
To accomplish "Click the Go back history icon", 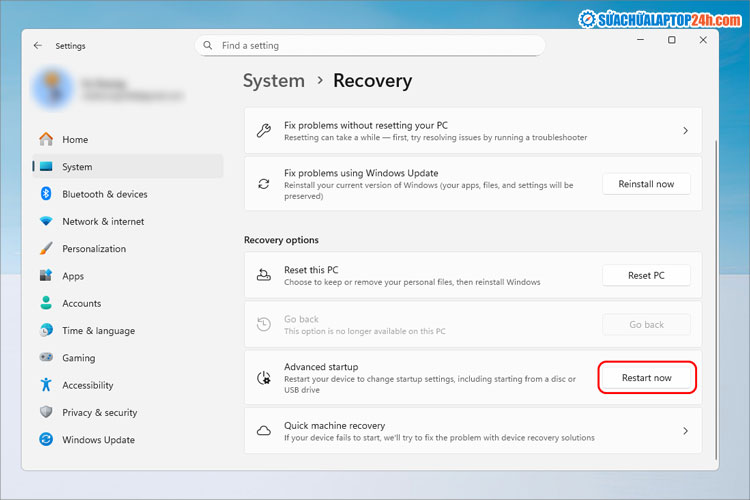I will 264,324.
